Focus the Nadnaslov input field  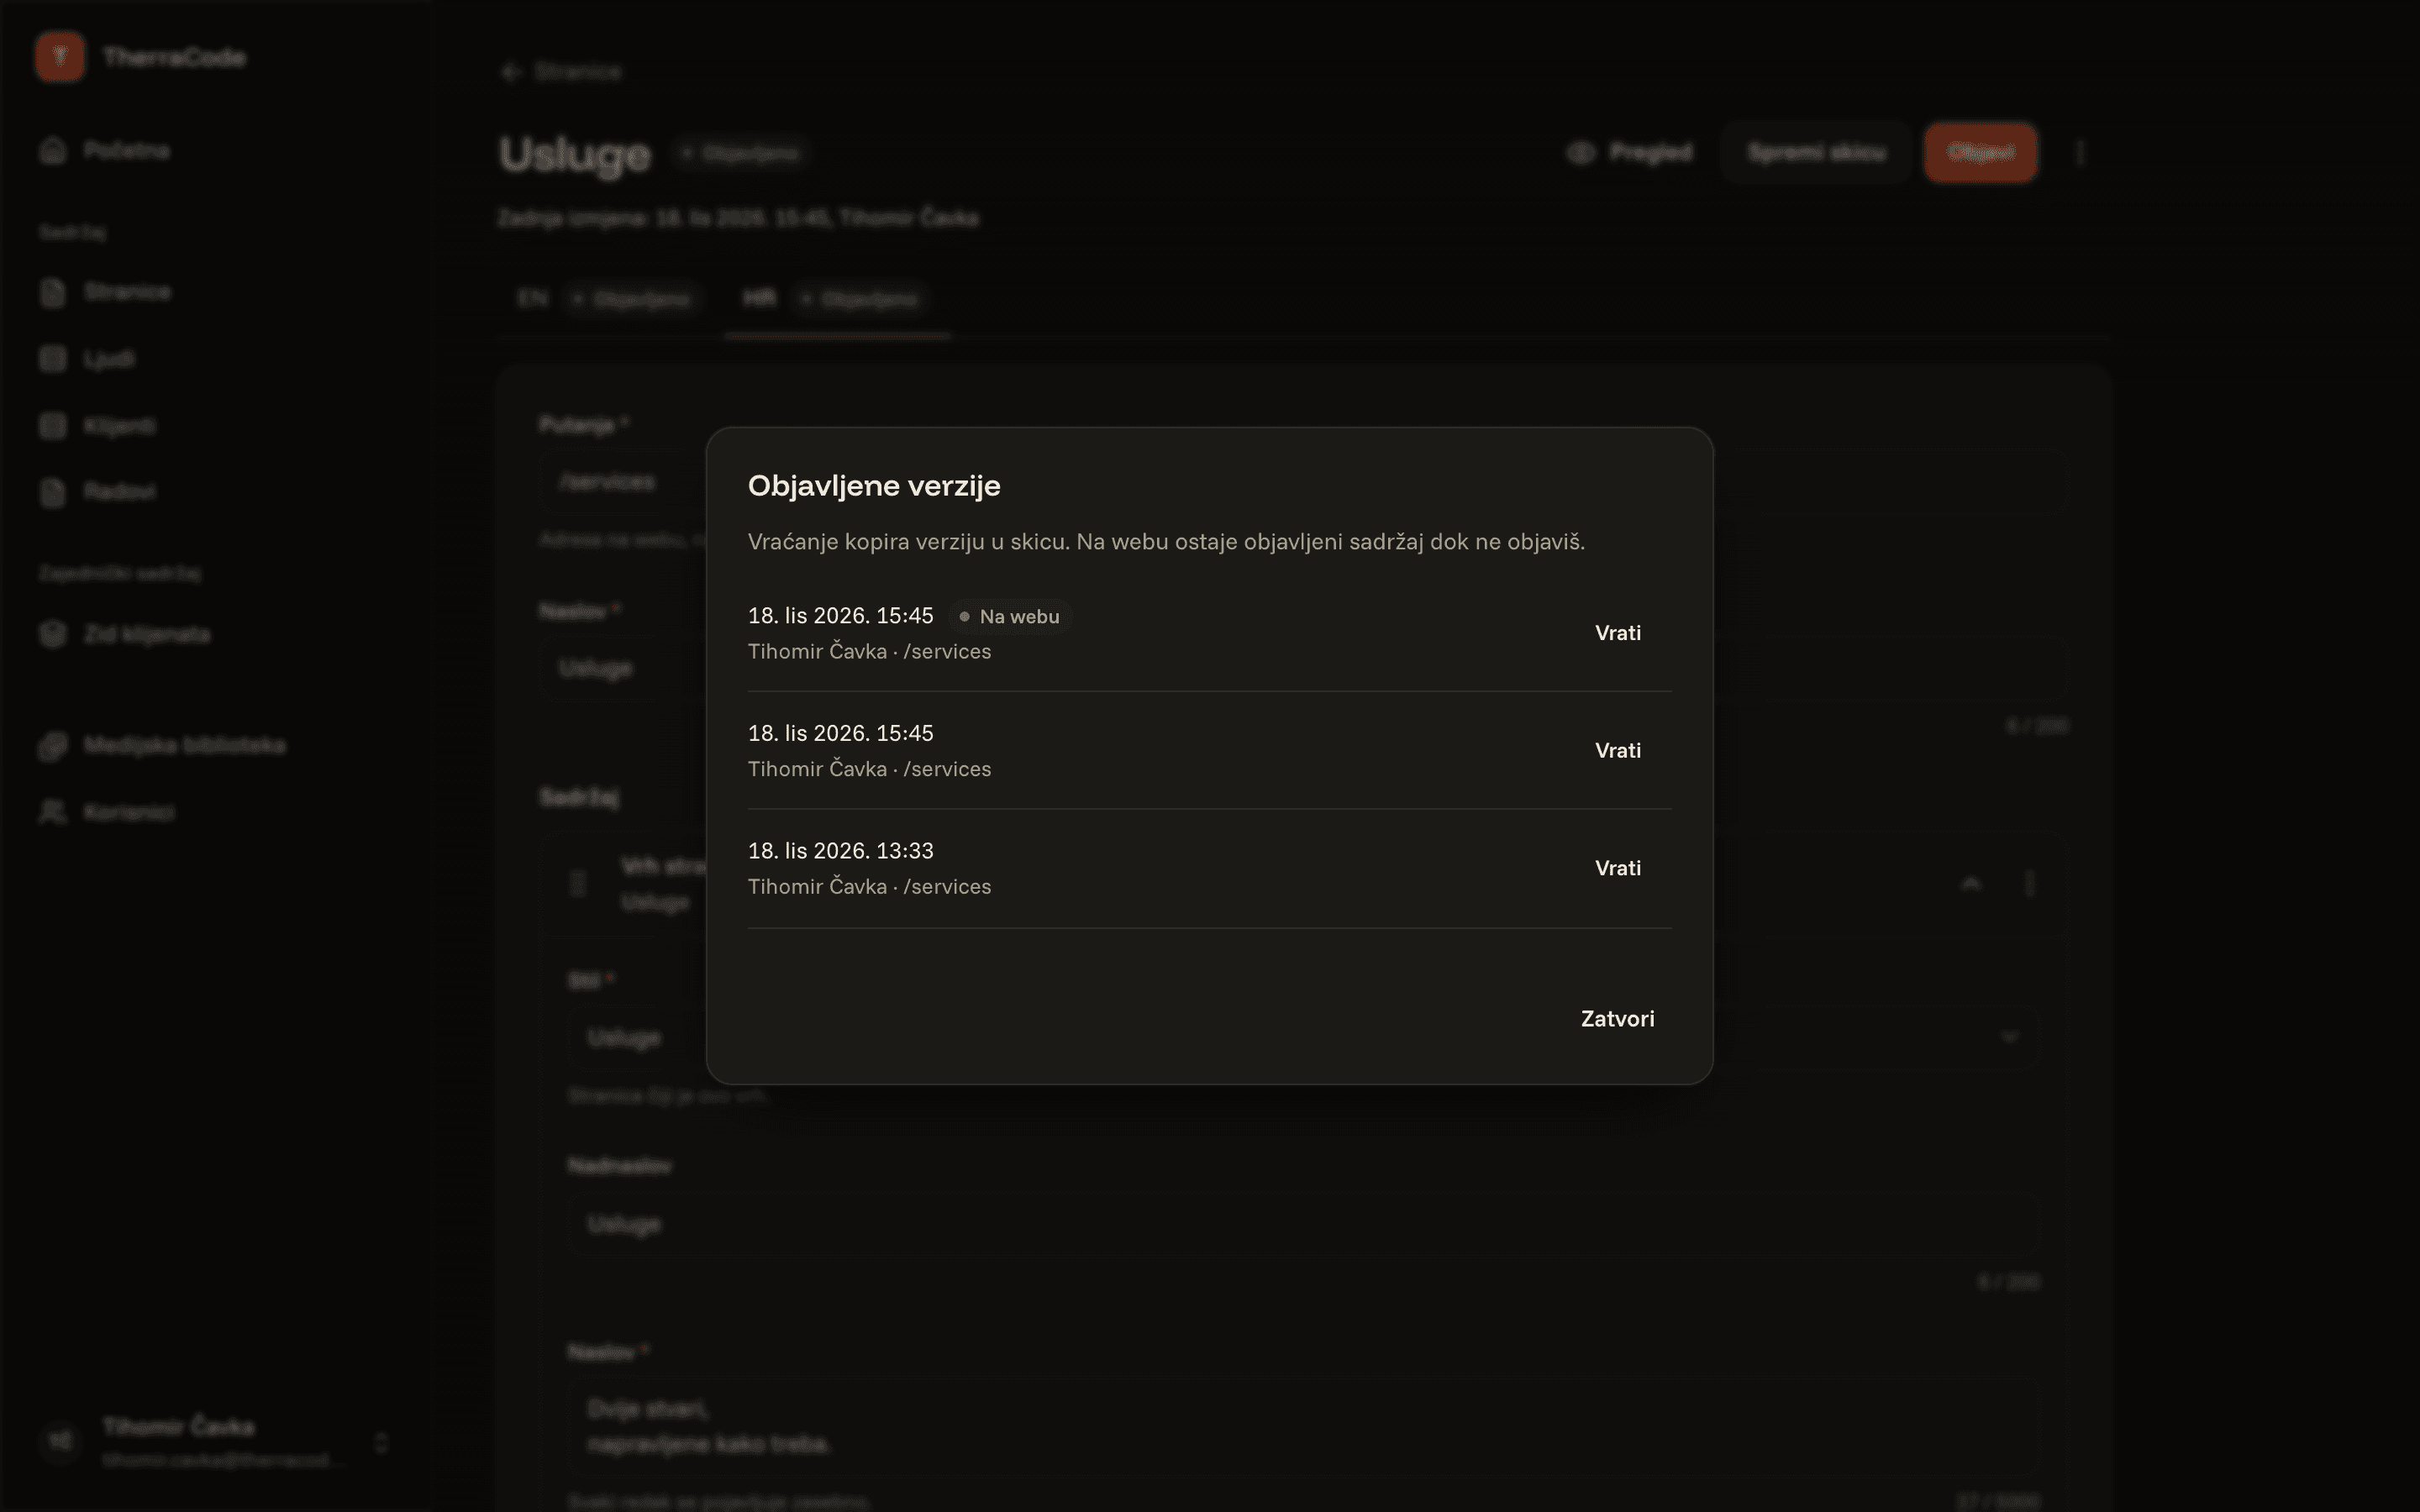(1304, 1224)
